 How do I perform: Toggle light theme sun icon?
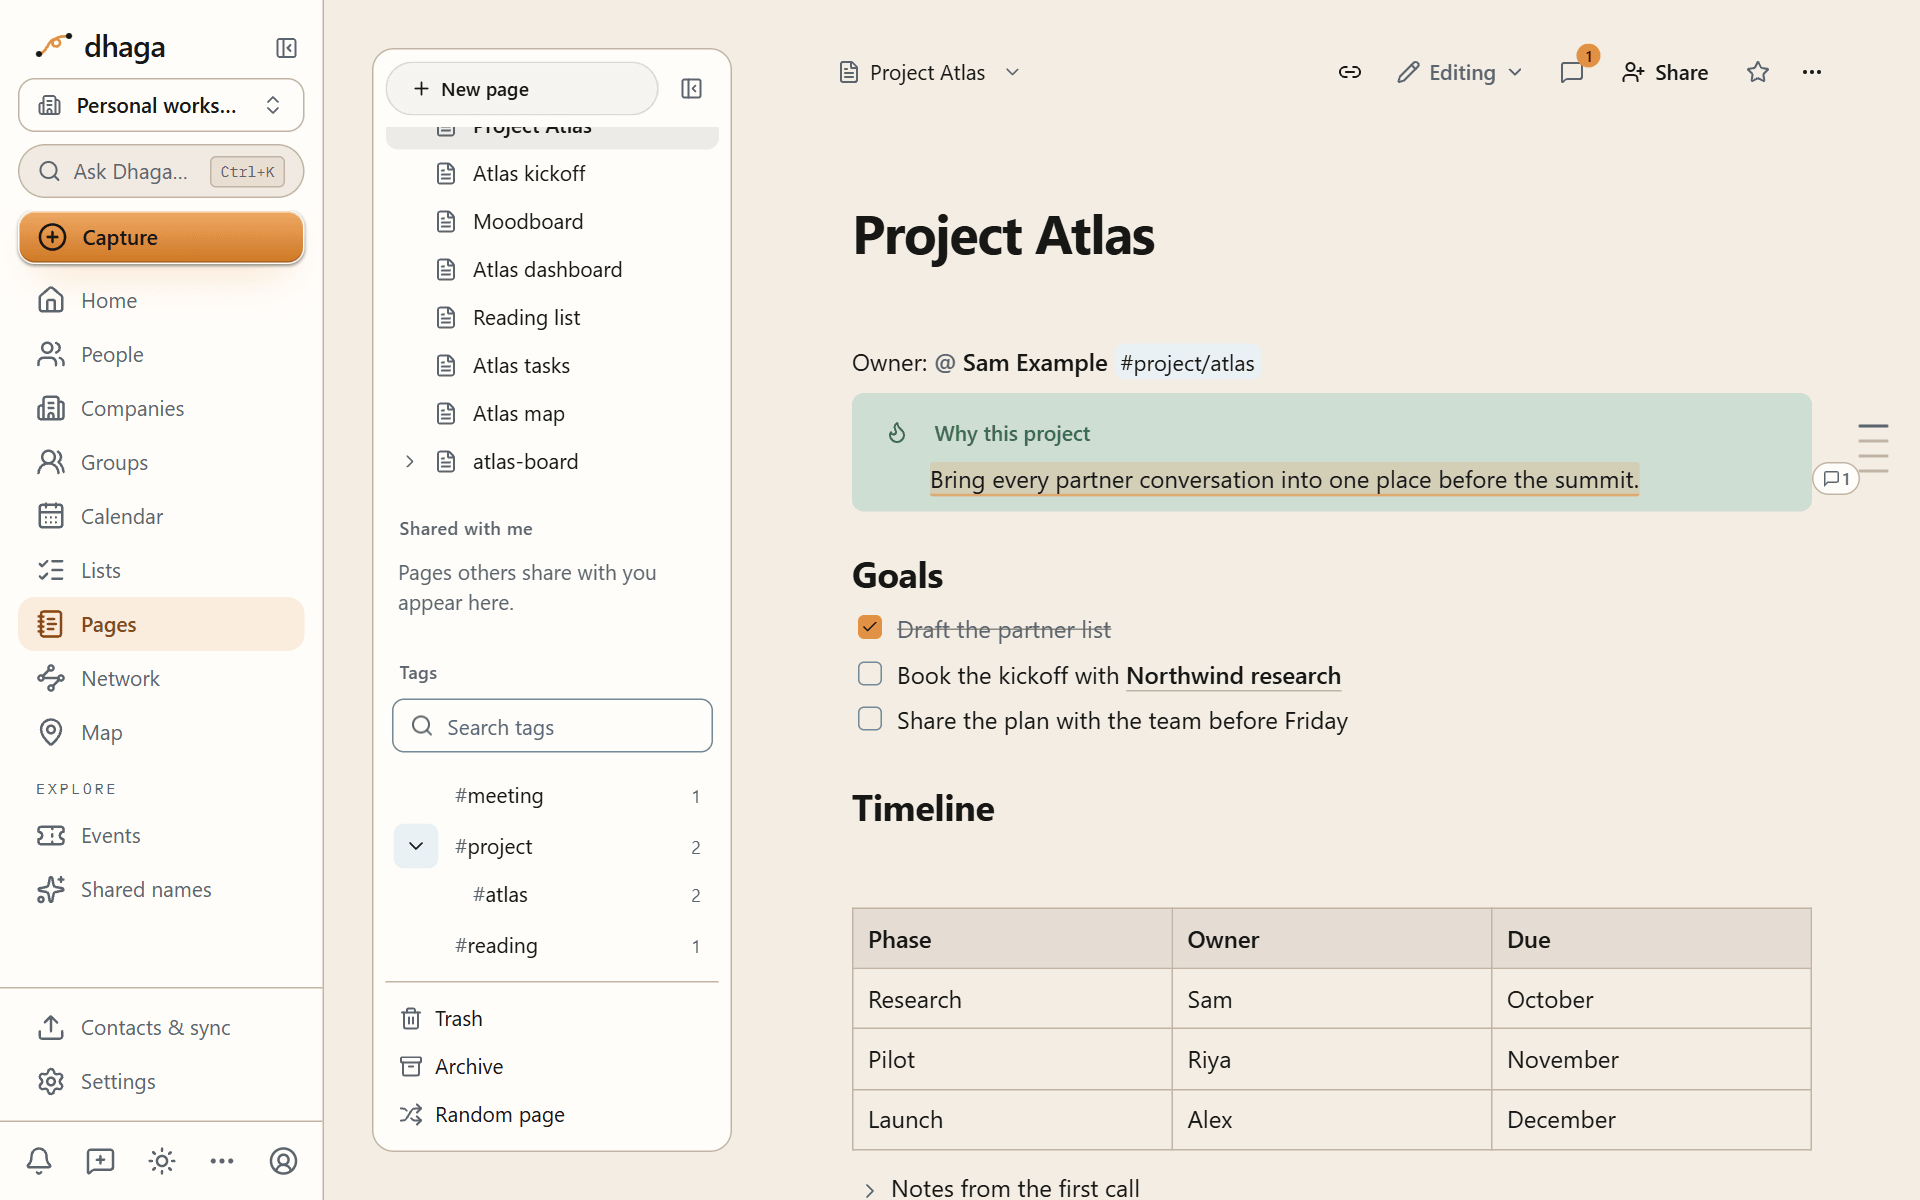161,1161
